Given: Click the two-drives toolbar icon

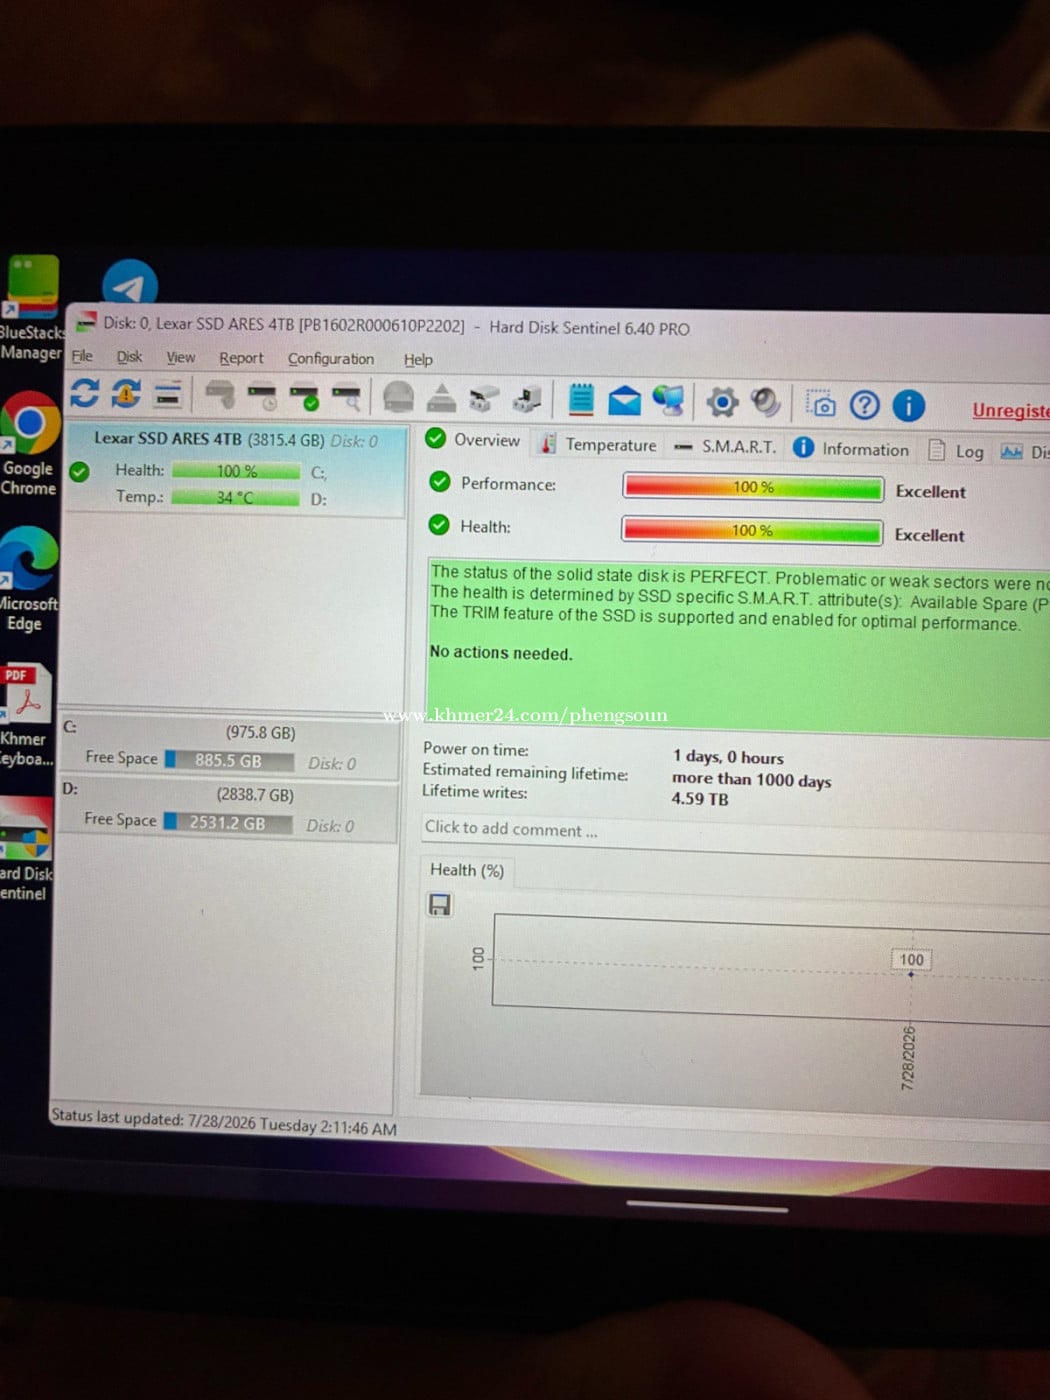Looking at the screenshot, I should click(484, 400).
